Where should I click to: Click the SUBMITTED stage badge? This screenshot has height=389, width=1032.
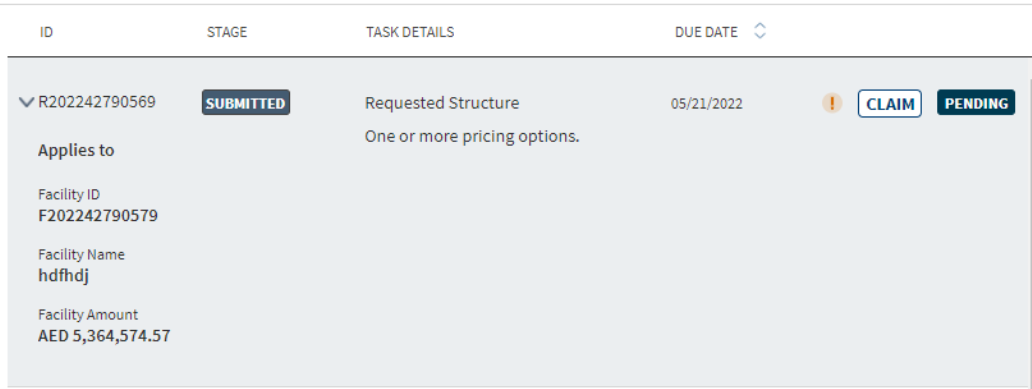point(245,103)
